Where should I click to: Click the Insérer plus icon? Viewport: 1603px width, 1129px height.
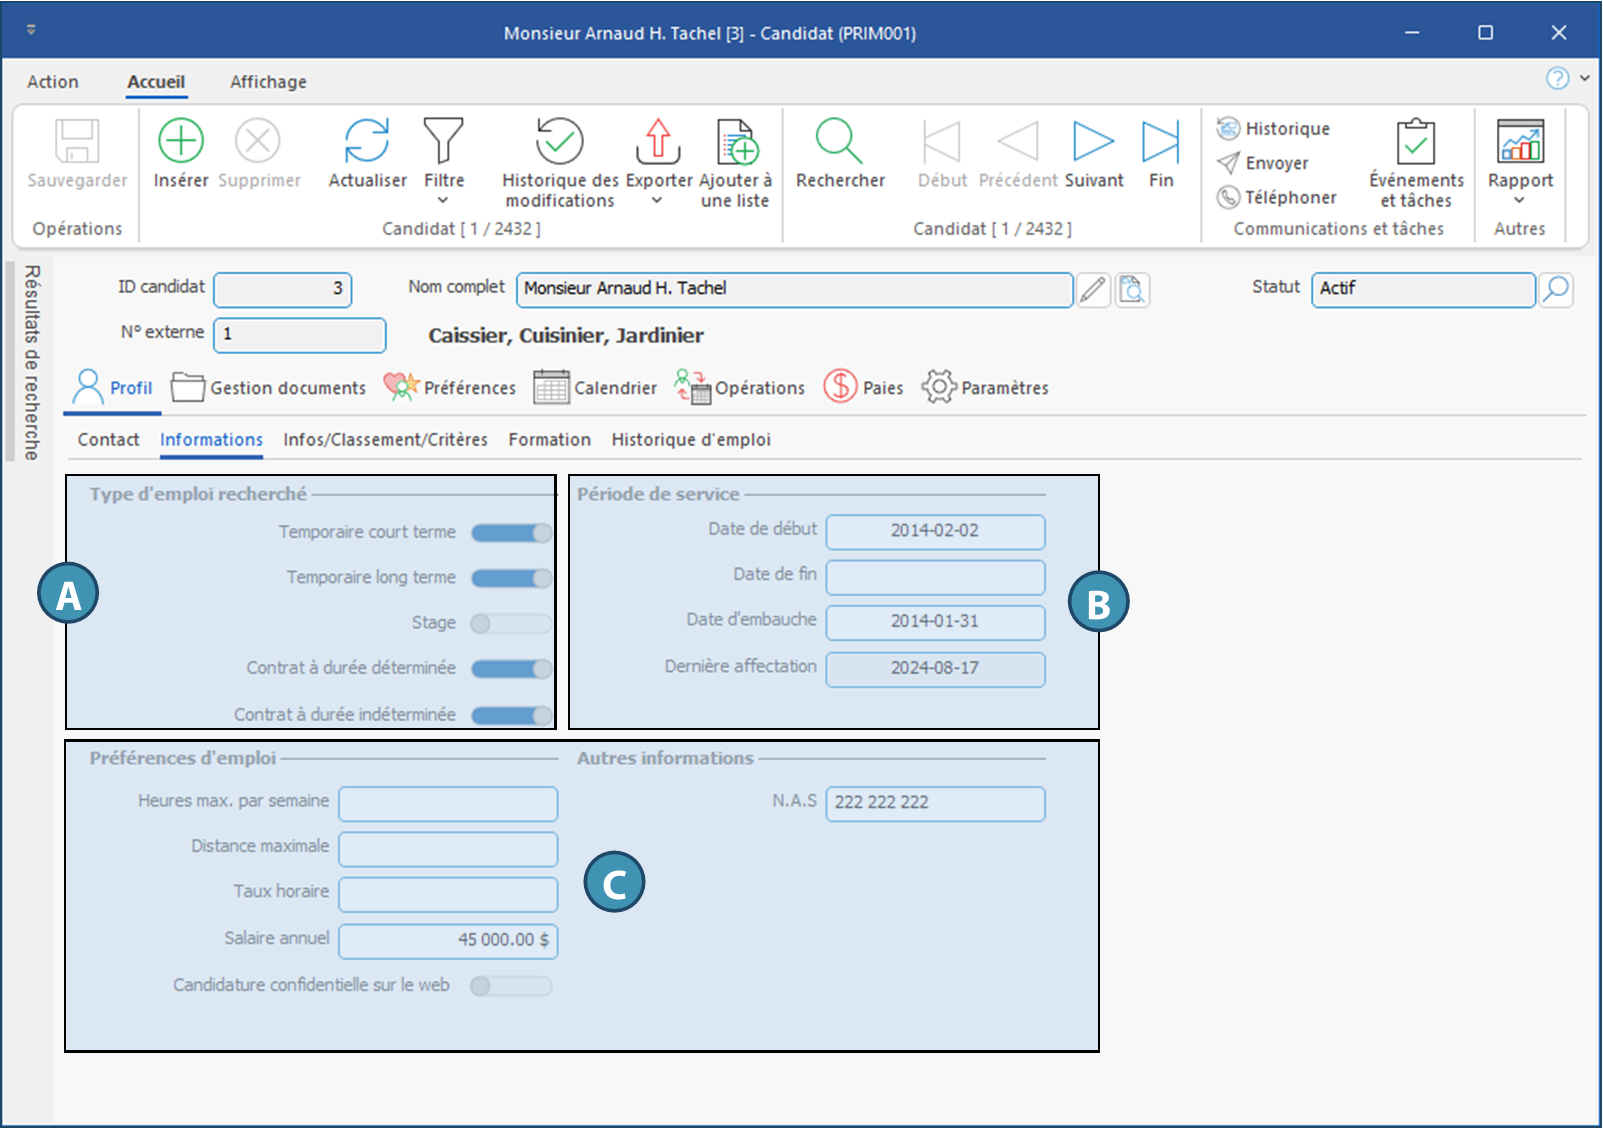click(x=181, y=141)
